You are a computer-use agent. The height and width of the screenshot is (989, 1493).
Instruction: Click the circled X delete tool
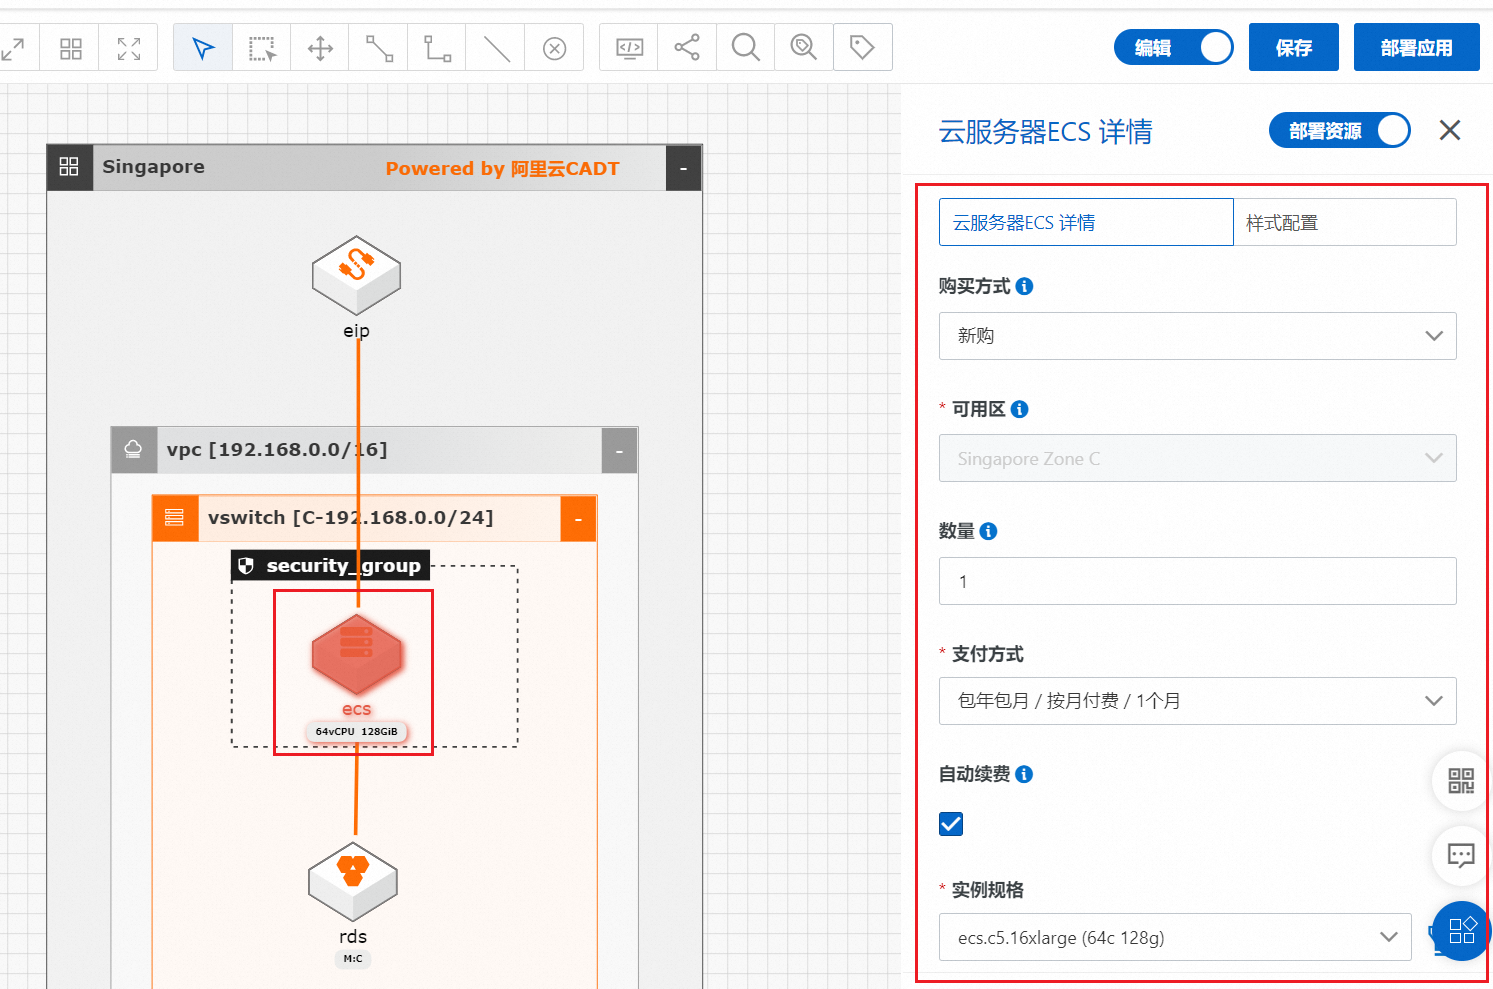pyautogui.click(x=554, y=48)
